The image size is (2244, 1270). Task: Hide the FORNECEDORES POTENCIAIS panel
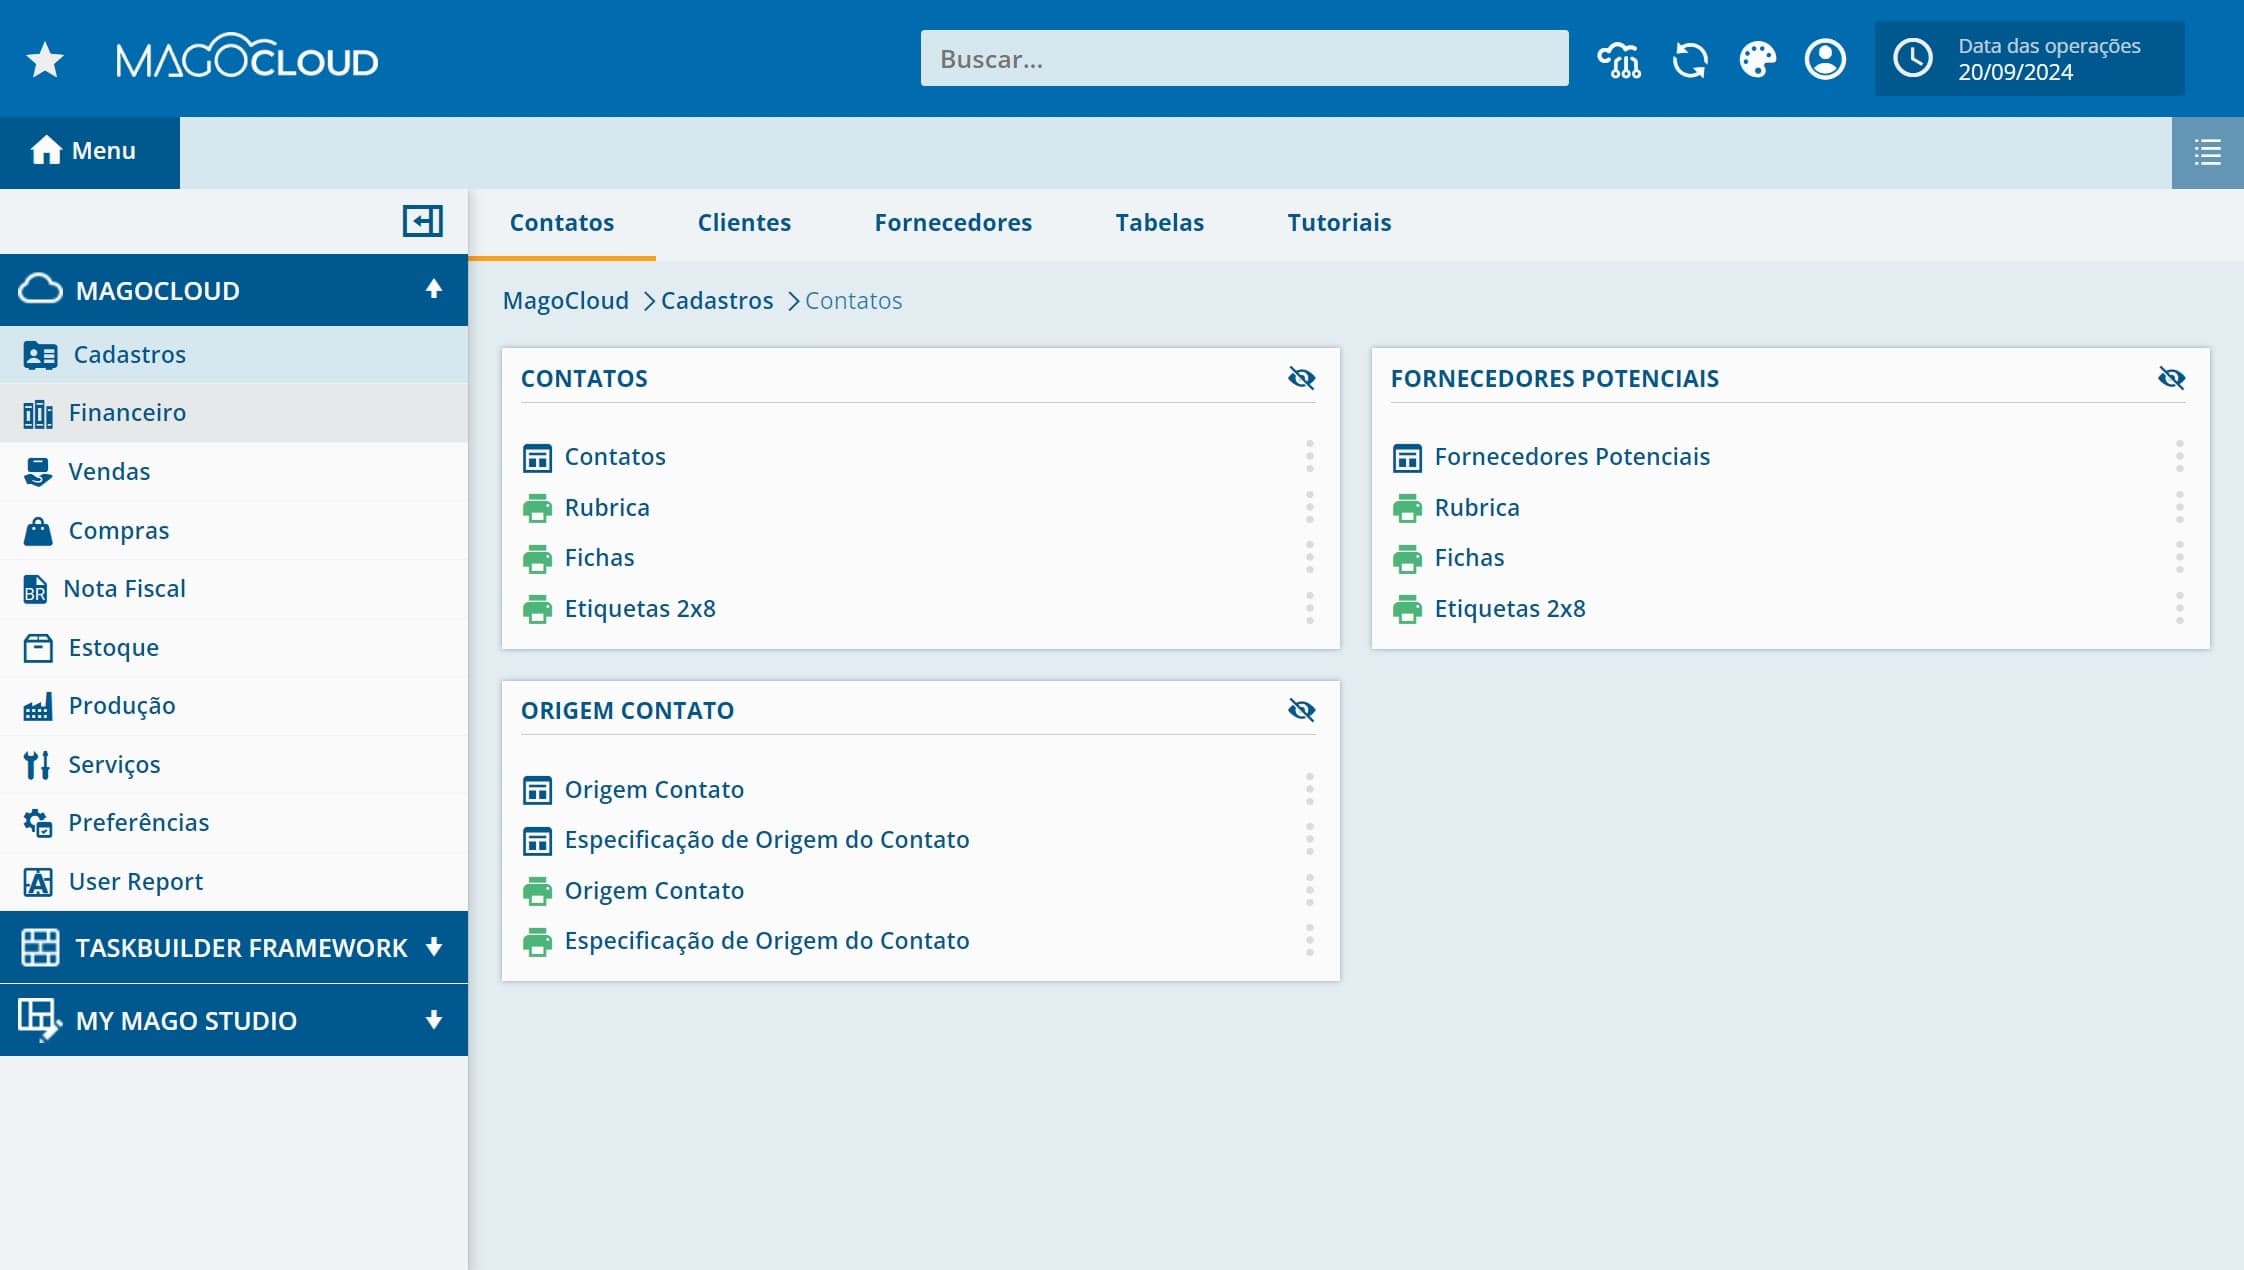pyautogui.click(x=2171, y=378)
